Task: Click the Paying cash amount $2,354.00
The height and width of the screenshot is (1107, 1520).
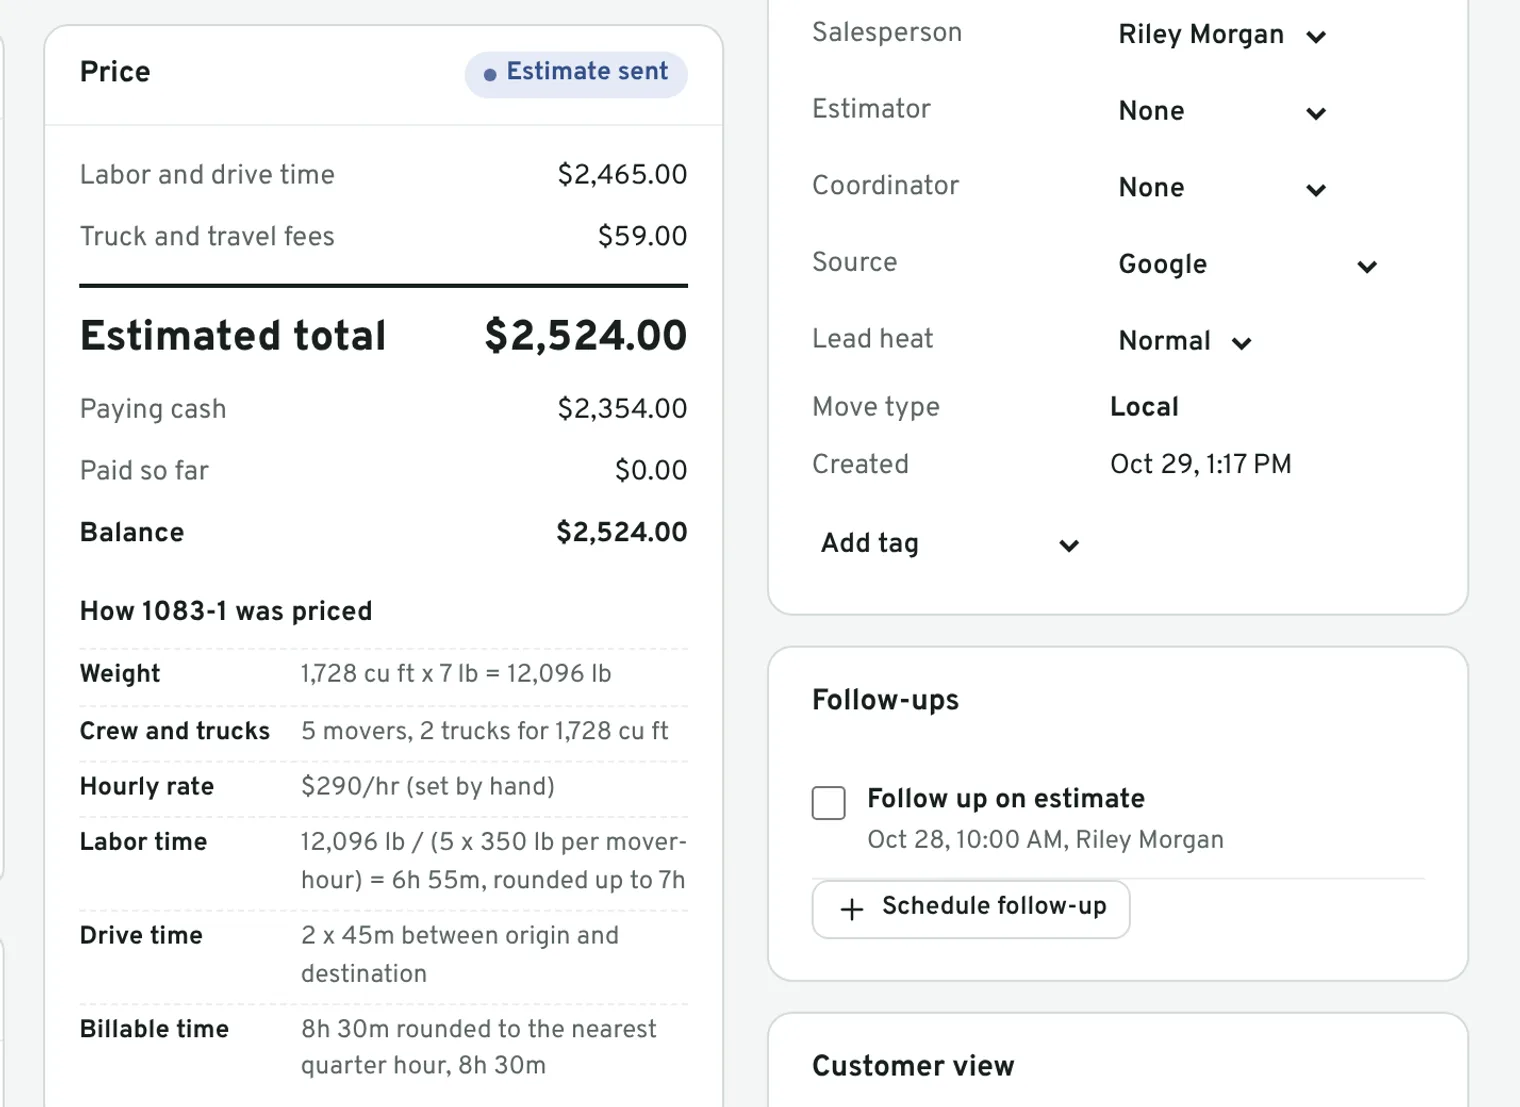Action: [622, 408]
